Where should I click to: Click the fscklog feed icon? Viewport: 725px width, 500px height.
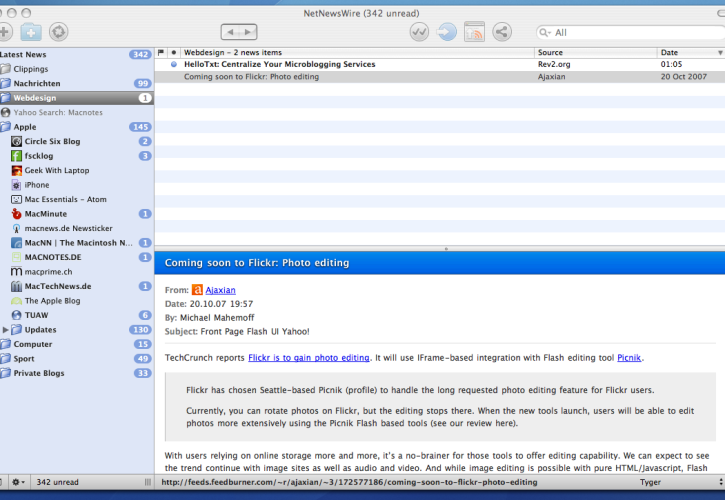click(x=16, y=156)
